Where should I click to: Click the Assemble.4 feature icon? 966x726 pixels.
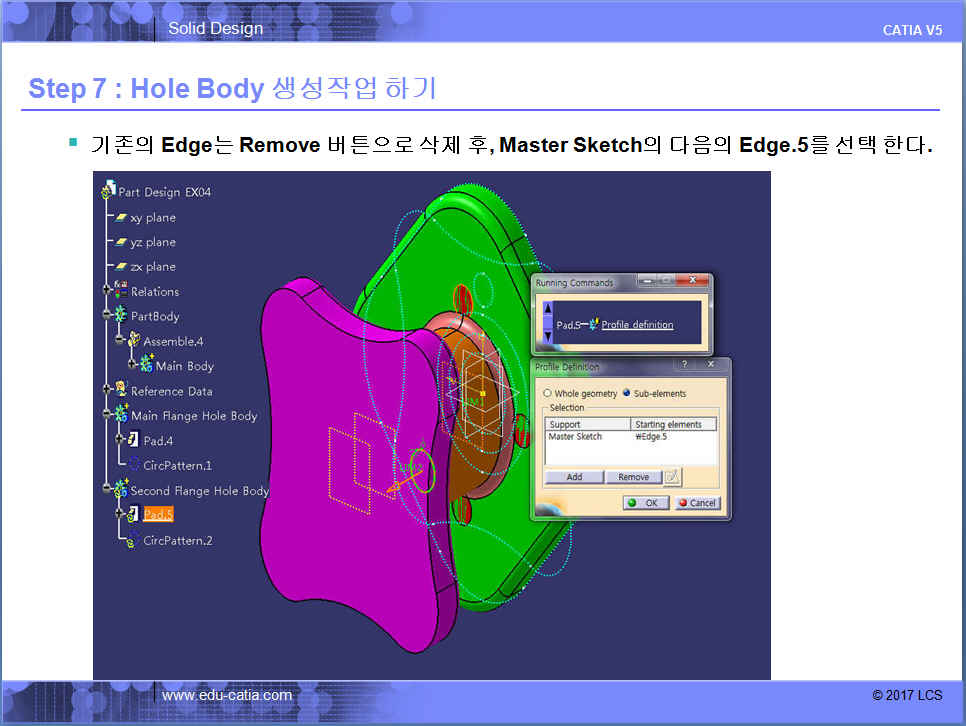[x=133, y=341]
